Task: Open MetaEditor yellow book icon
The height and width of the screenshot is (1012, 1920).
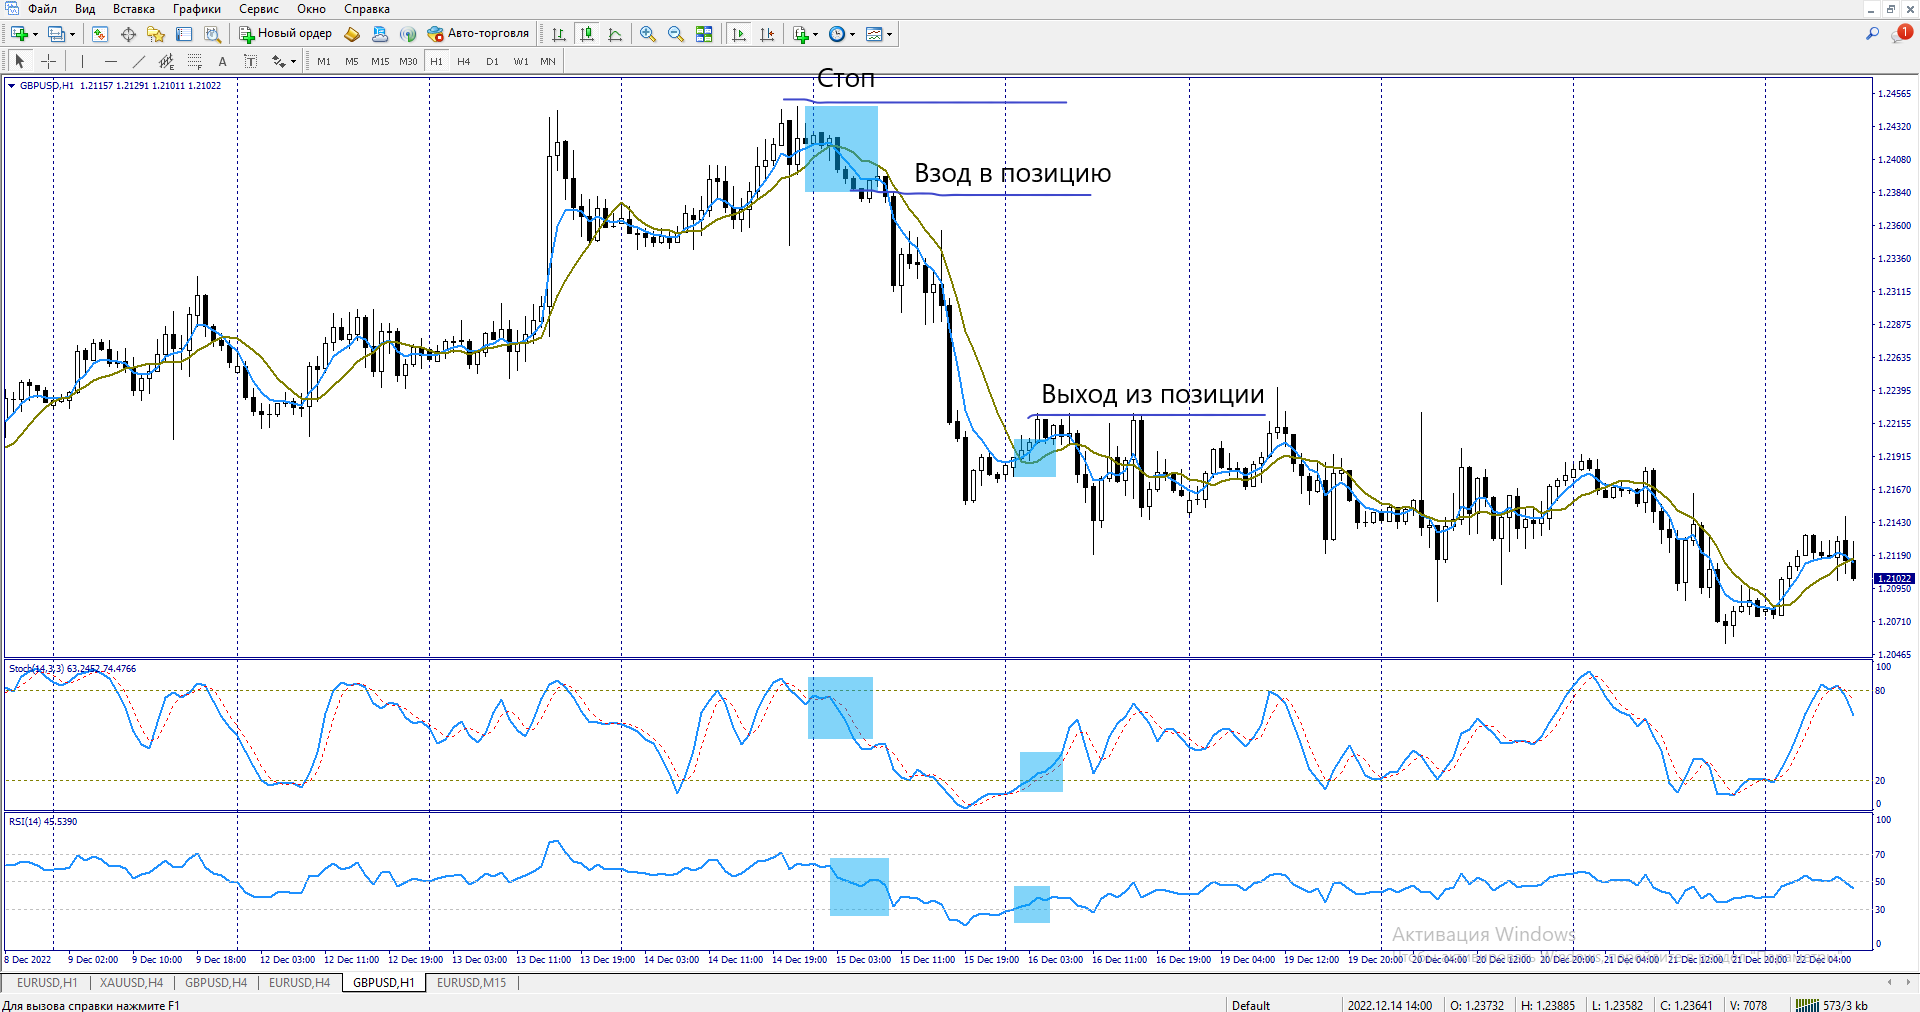Action: tap(352, 34)
